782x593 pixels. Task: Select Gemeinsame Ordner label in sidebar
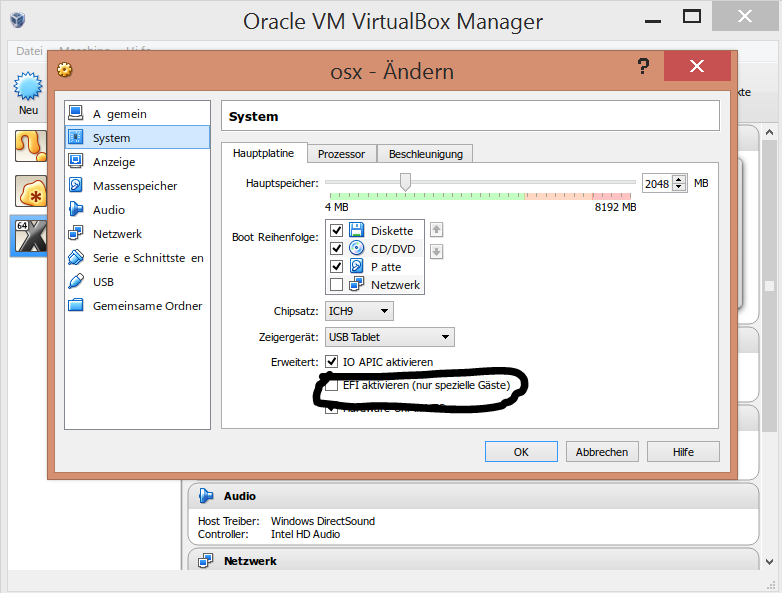148,306
